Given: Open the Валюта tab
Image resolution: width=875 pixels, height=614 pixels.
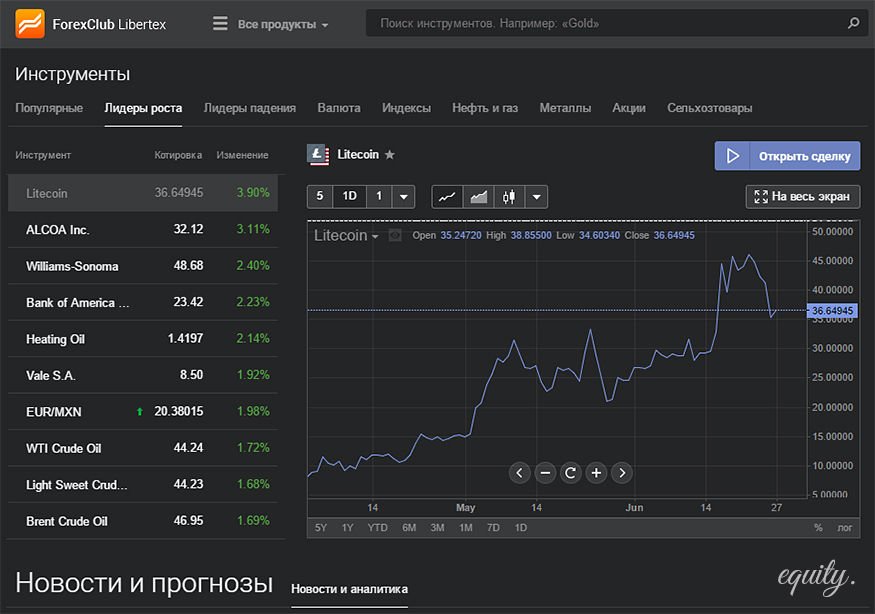Looking at the screenshot, I should point(339,108).
